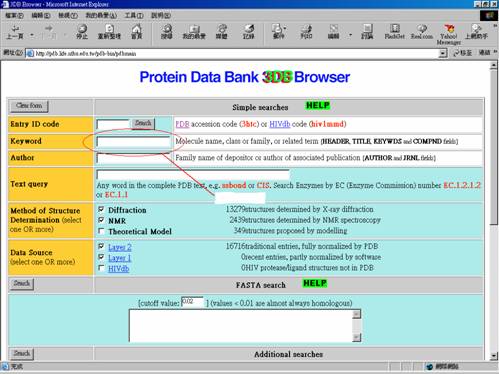
Task: Uncheck the NMR method checkbox
Action: click(x=101, y=220)
